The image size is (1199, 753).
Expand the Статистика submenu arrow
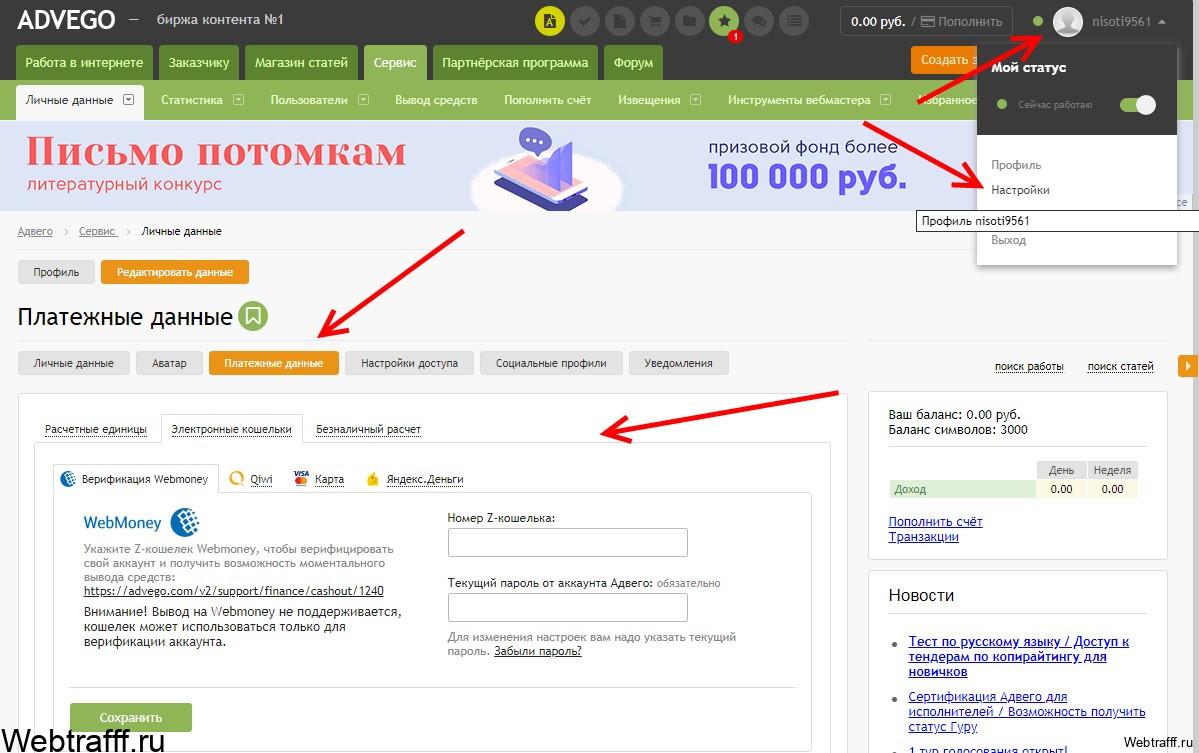pyautogui.click(x=239, y=99)
